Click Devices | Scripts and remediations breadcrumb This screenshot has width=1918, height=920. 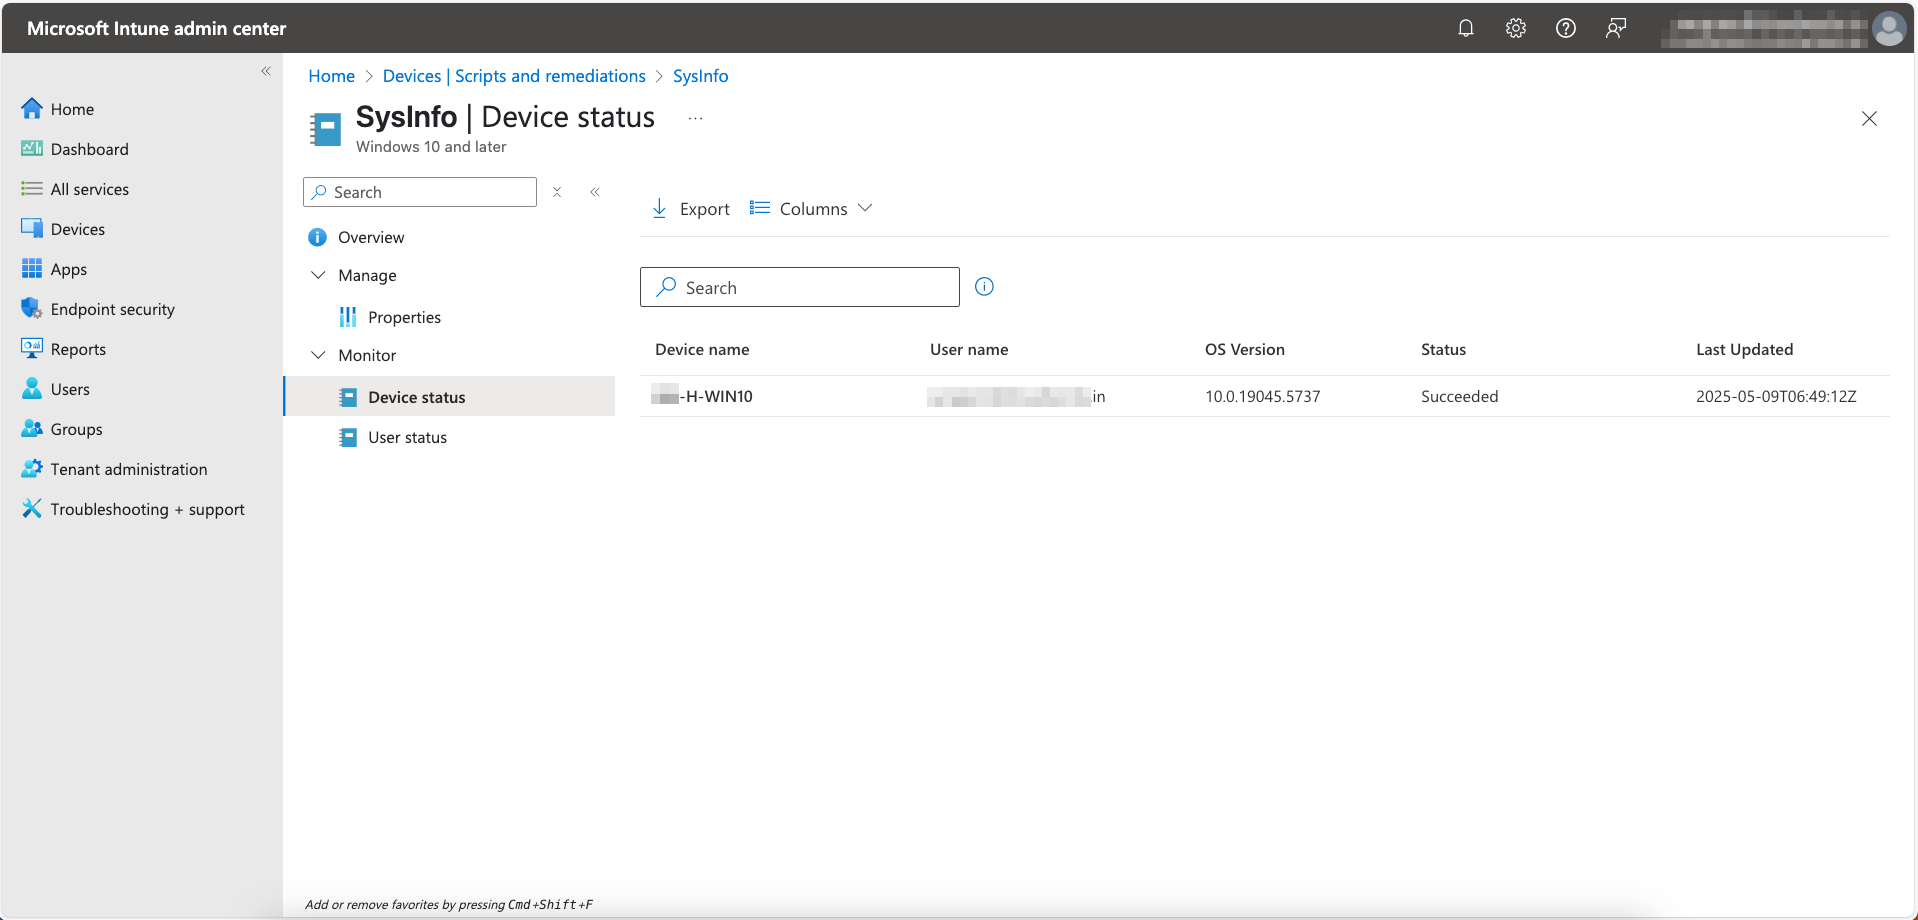click(x=514, y=76)
